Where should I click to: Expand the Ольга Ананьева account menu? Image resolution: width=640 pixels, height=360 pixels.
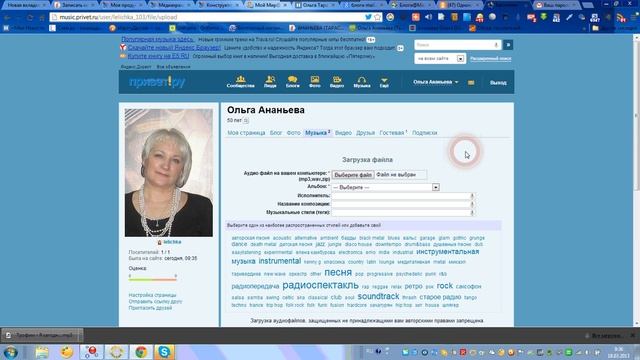pos(435,82)
